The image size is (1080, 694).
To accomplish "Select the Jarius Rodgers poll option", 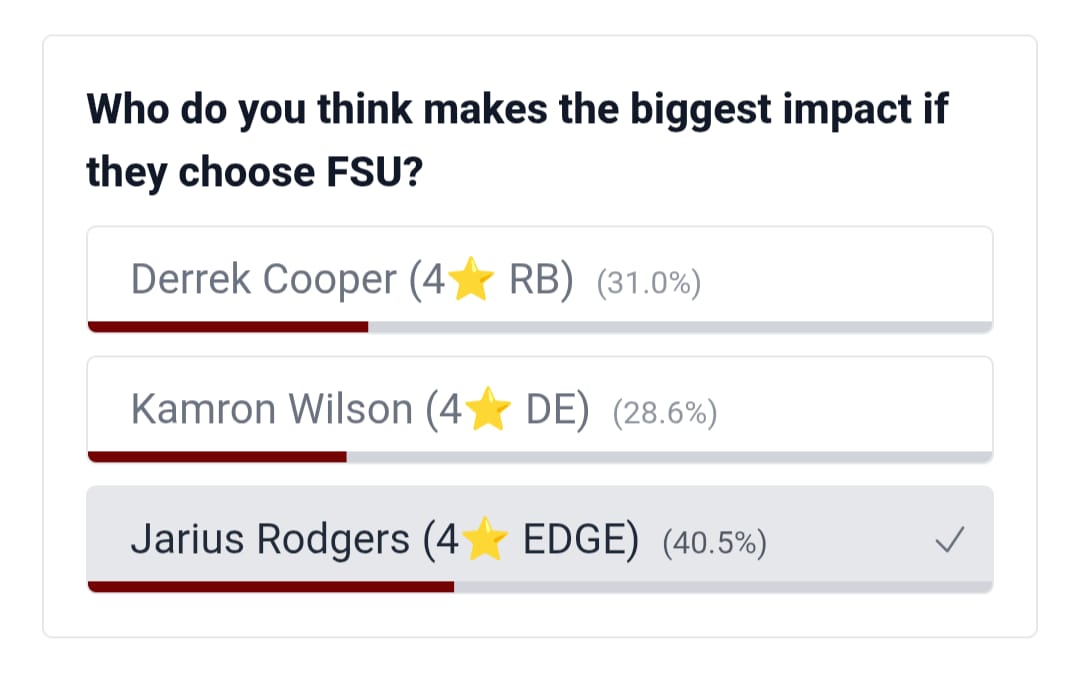I will pos(540,539).
